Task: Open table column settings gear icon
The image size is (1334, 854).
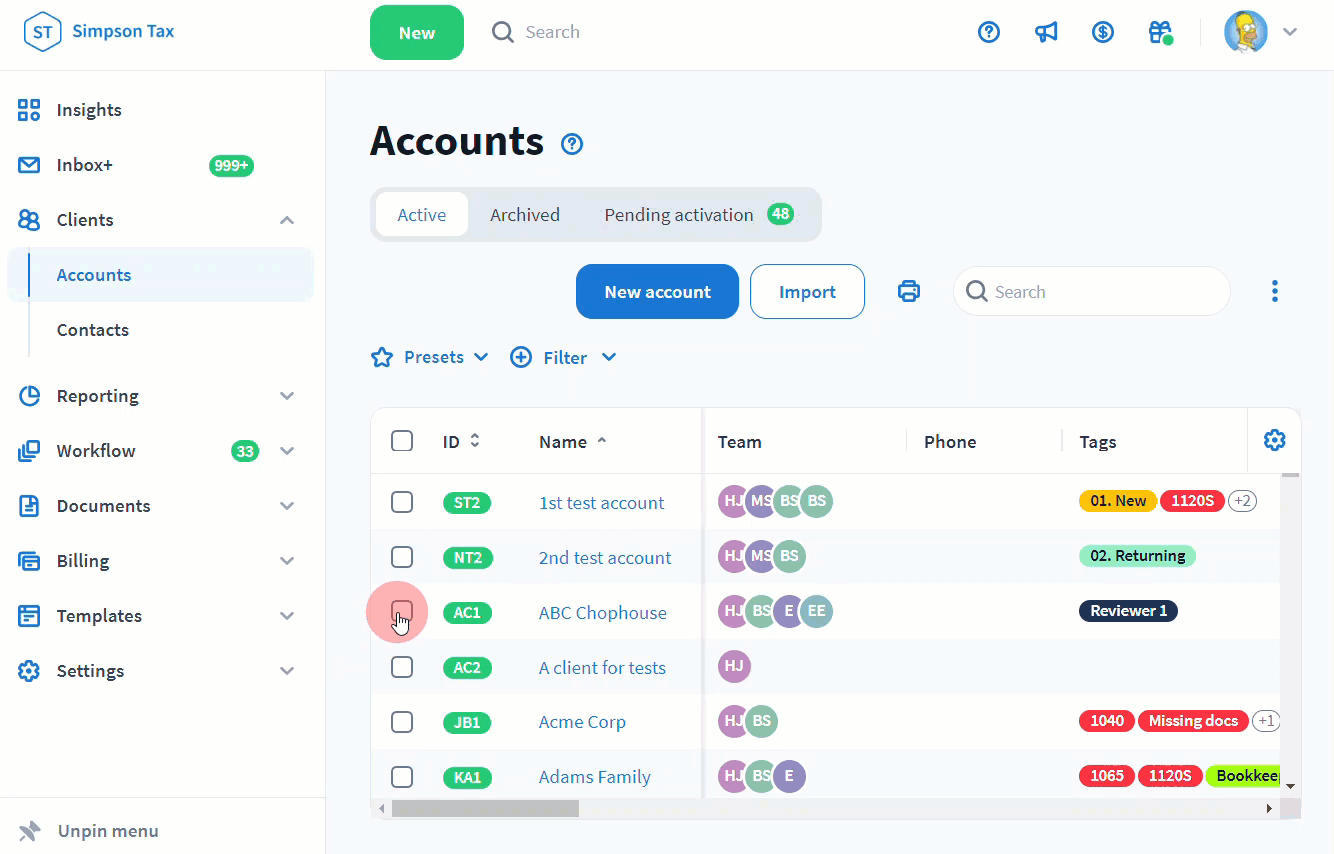Action: (x=1274, y=440)
